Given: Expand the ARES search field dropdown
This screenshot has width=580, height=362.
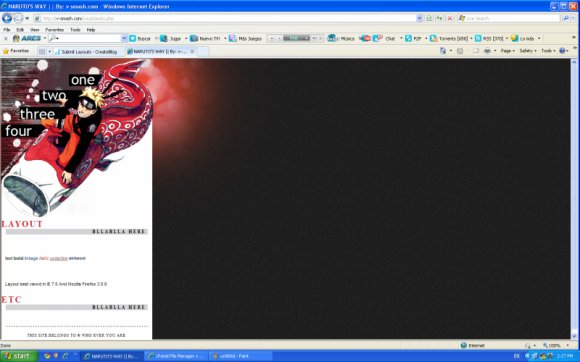Looking at the screenshot, I should [124, 38].
